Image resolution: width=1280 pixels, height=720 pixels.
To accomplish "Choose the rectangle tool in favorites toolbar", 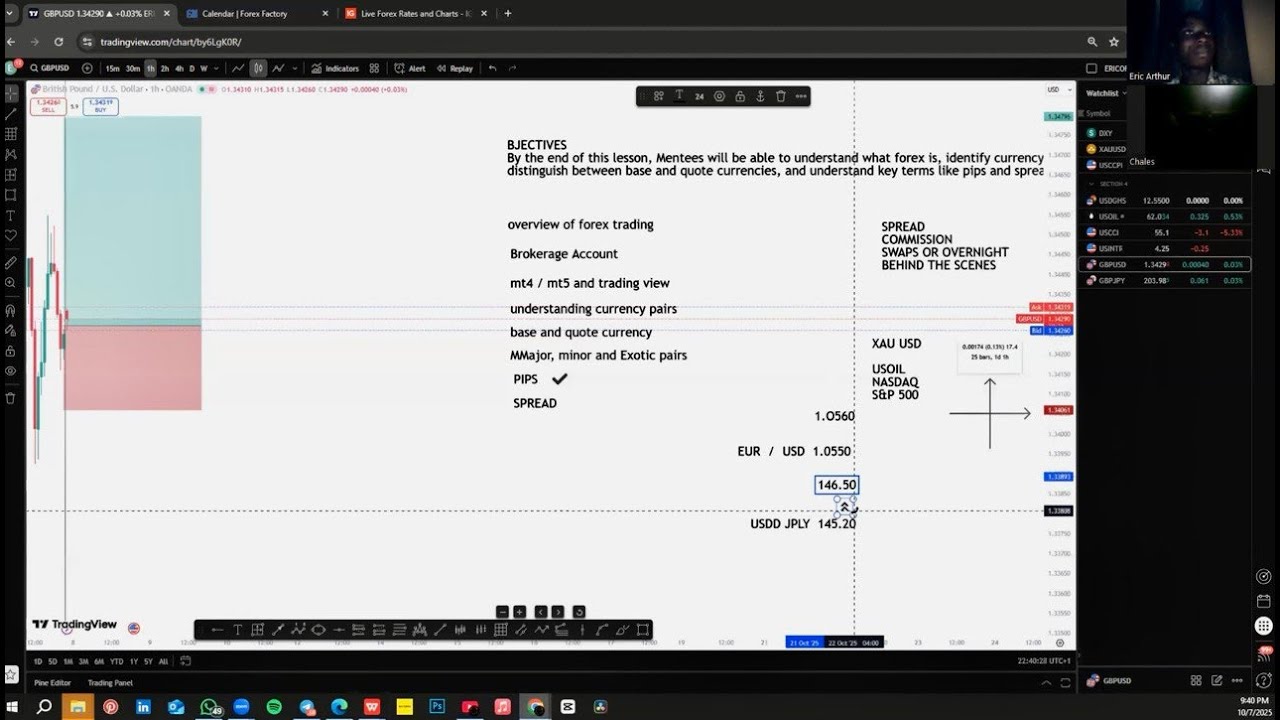I will tap(642, 629).
